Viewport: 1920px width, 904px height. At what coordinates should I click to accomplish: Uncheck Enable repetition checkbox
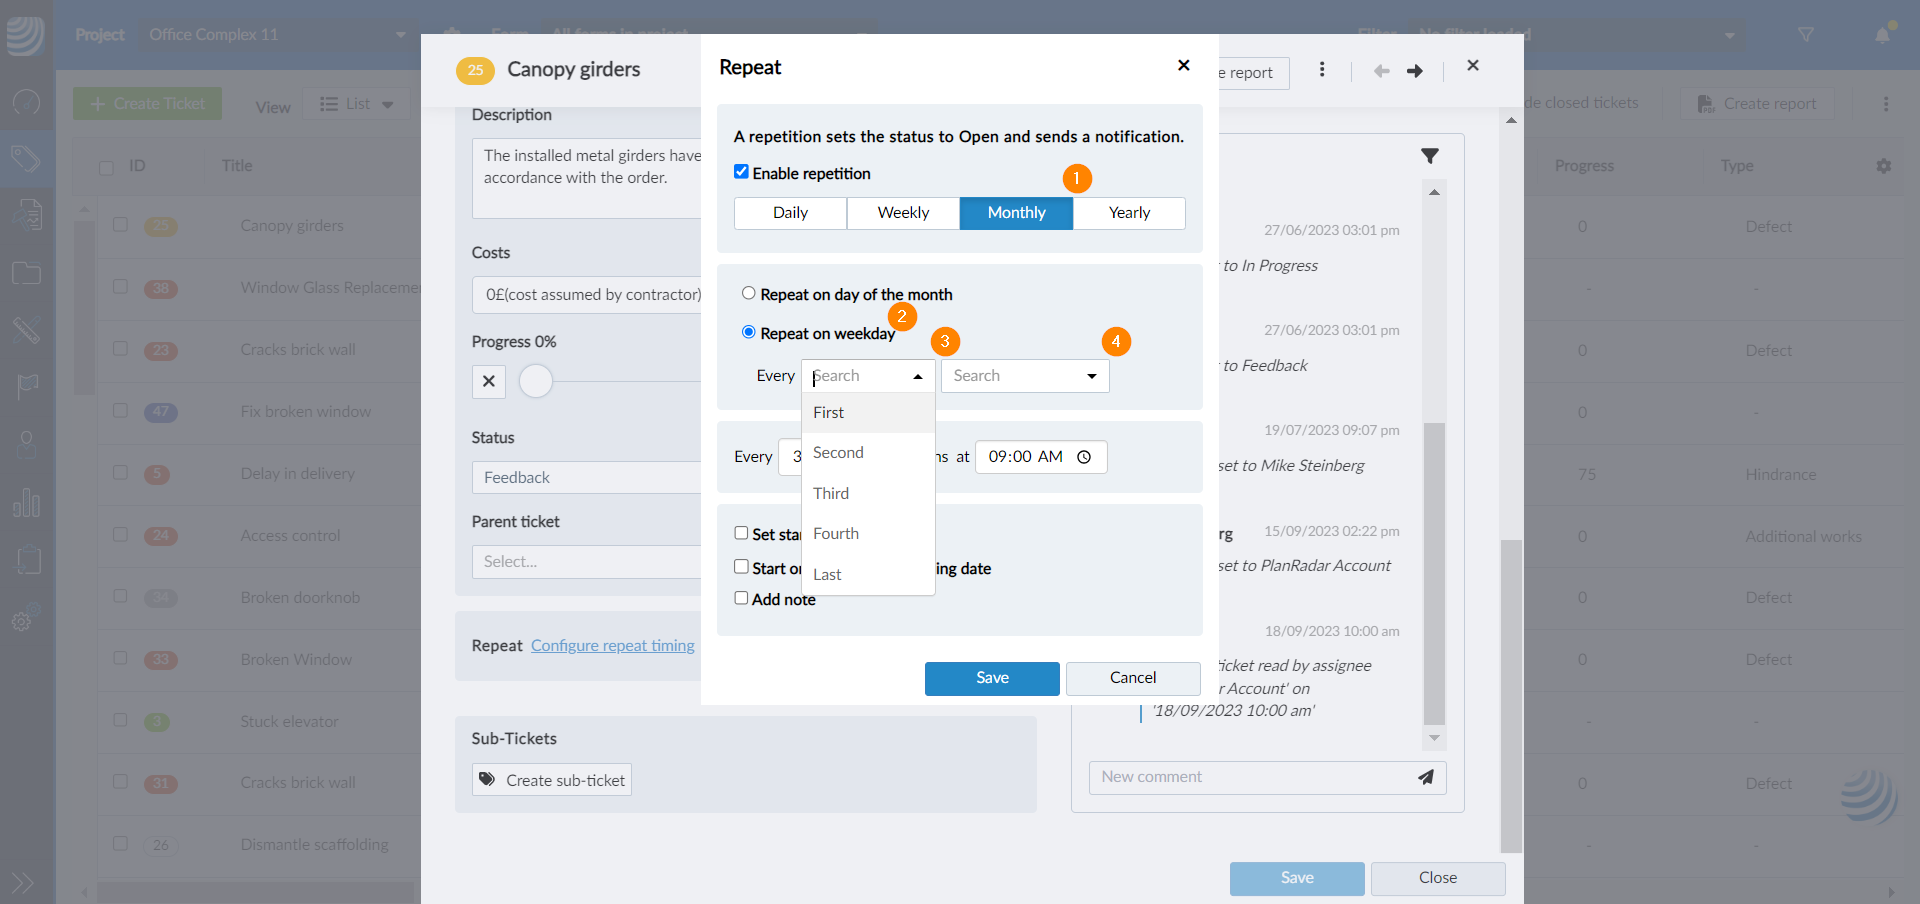pyautogui.click(x=741, y=172)
